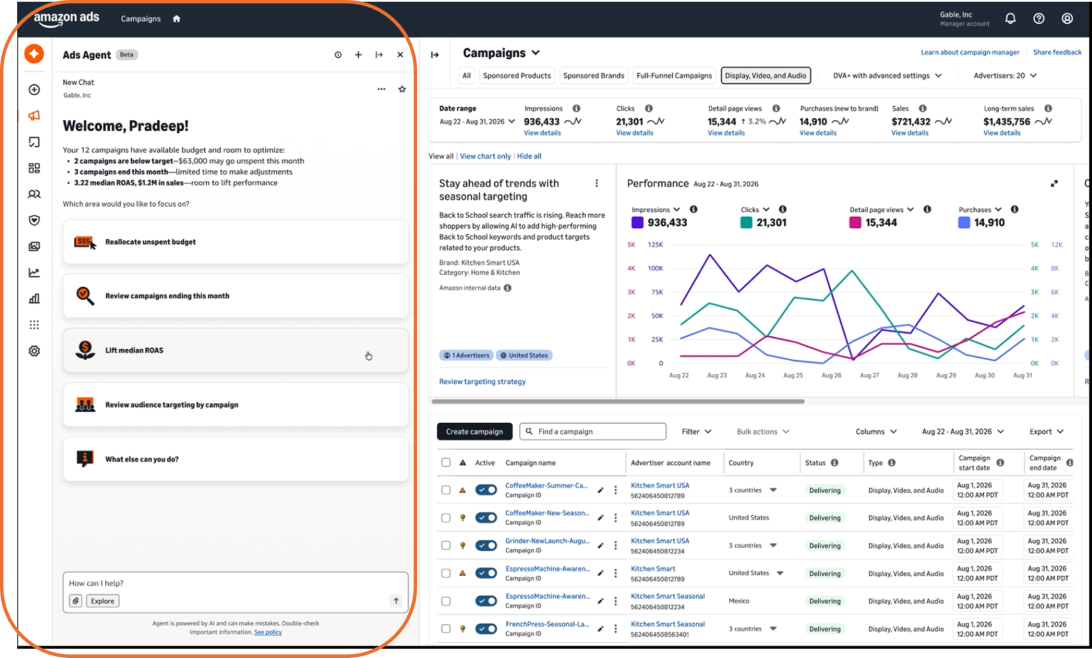Toggle FrenchPress-Seasonal campaign active switch
The image size is (1092, 658).
click(x=486, y=629)
